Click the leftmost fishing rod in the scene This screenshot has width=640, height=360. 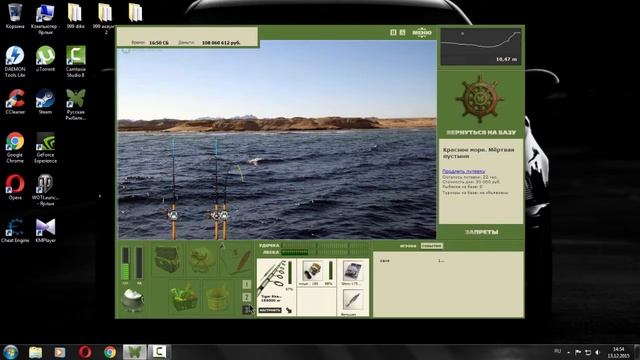(173, 188)
